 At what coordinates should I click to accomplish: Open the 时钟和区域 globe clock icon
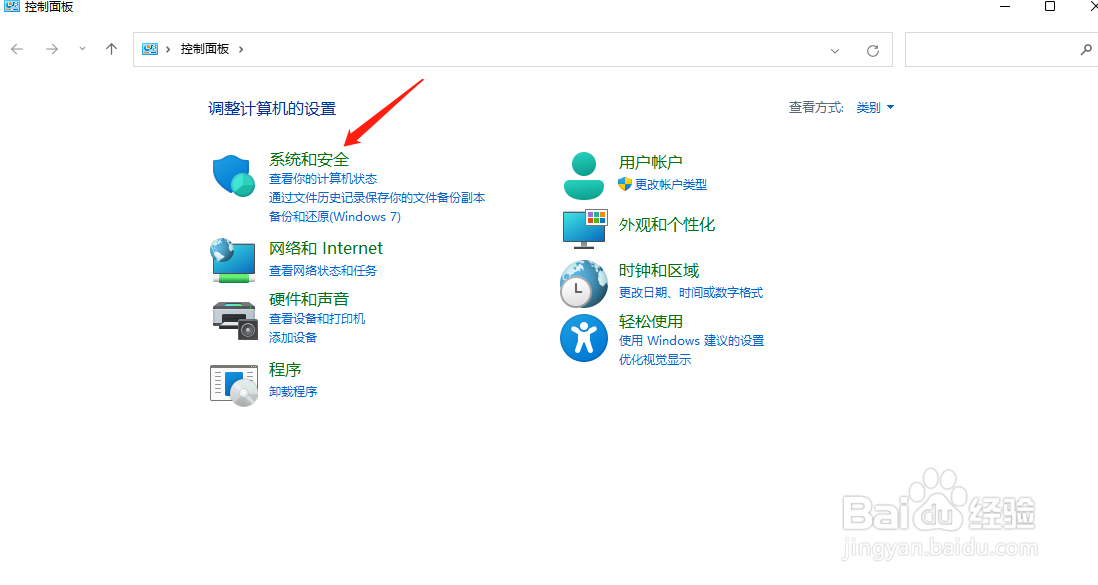[x=583, y=284]
